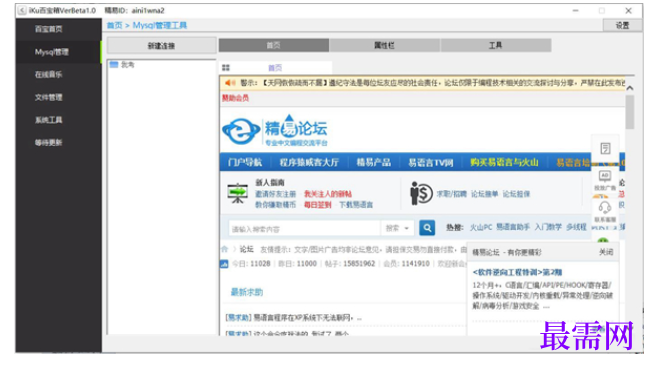Click the businessman dollar sign icon
The image size is (652, 367).
click(x=421, y=193)
